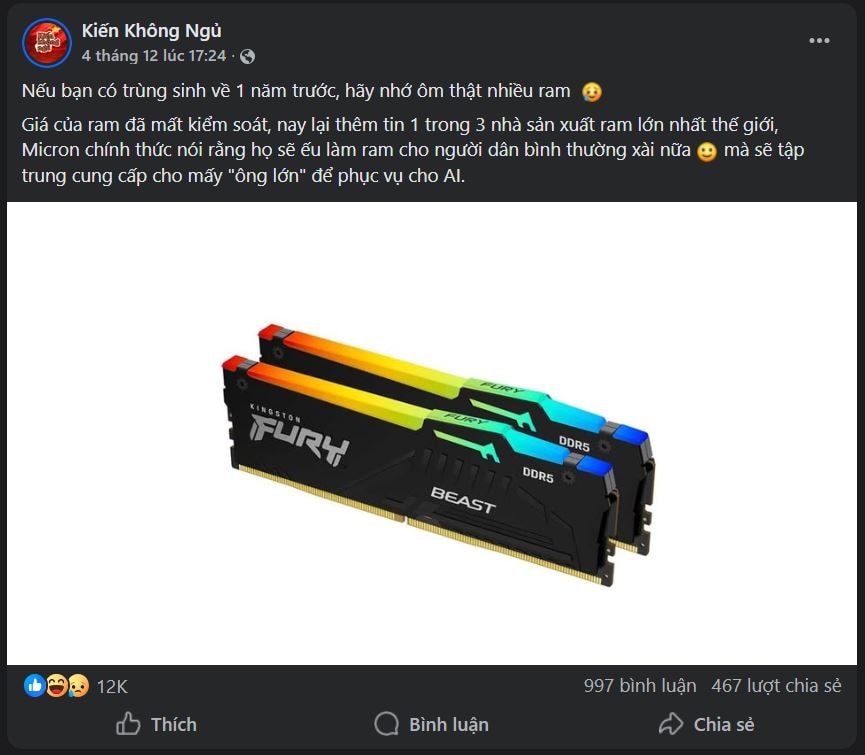Click the blue Like reaction icon

click(34, 686)
